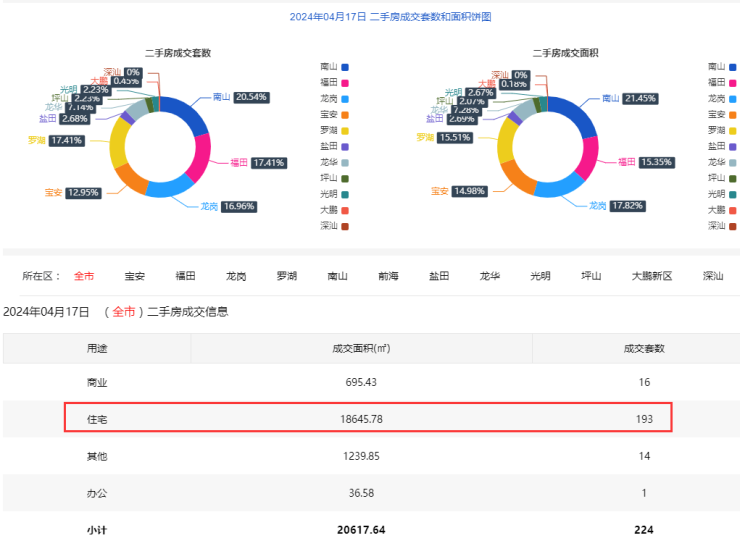The height and width of the screenshot is (546, 740).
Task: Hide 光明 series in 成交套数 legend
Action: (x=345, y=194)
